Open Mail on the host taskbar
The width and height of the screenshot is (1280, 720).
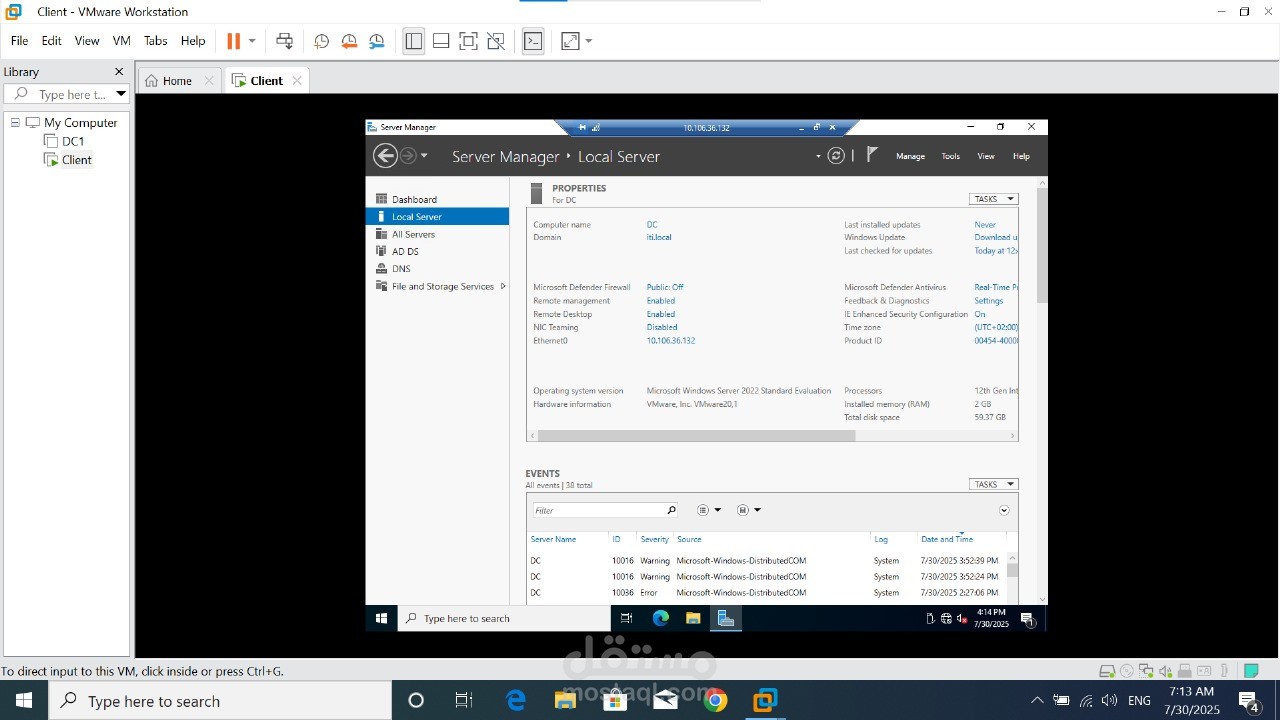click(x=665, y=701)
